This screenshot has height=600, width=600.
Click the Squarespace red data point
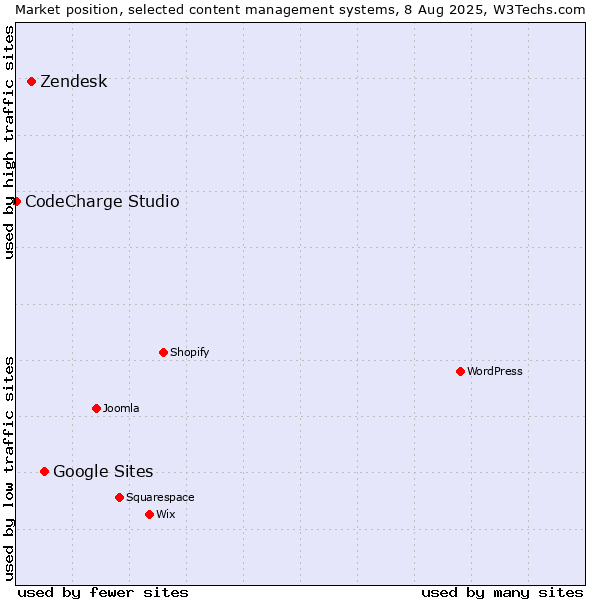[119, 497]
